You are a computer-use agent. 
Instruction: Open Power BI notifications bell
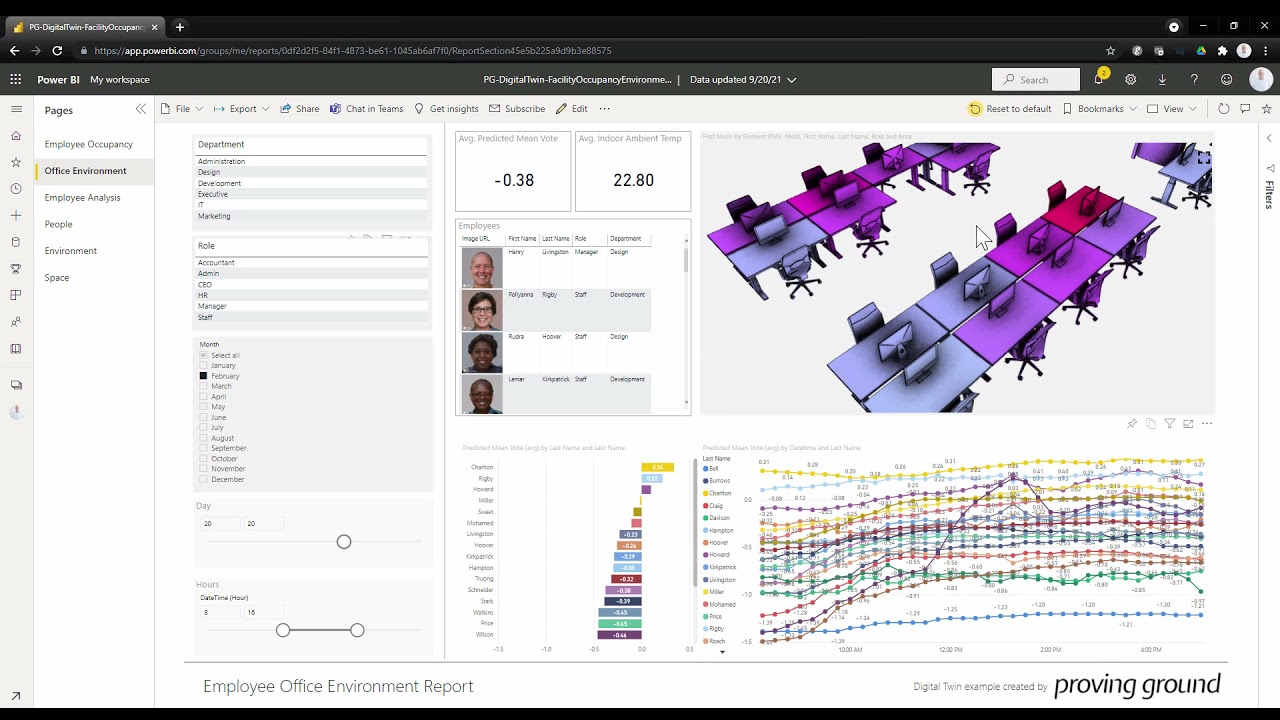[1098, 79]
